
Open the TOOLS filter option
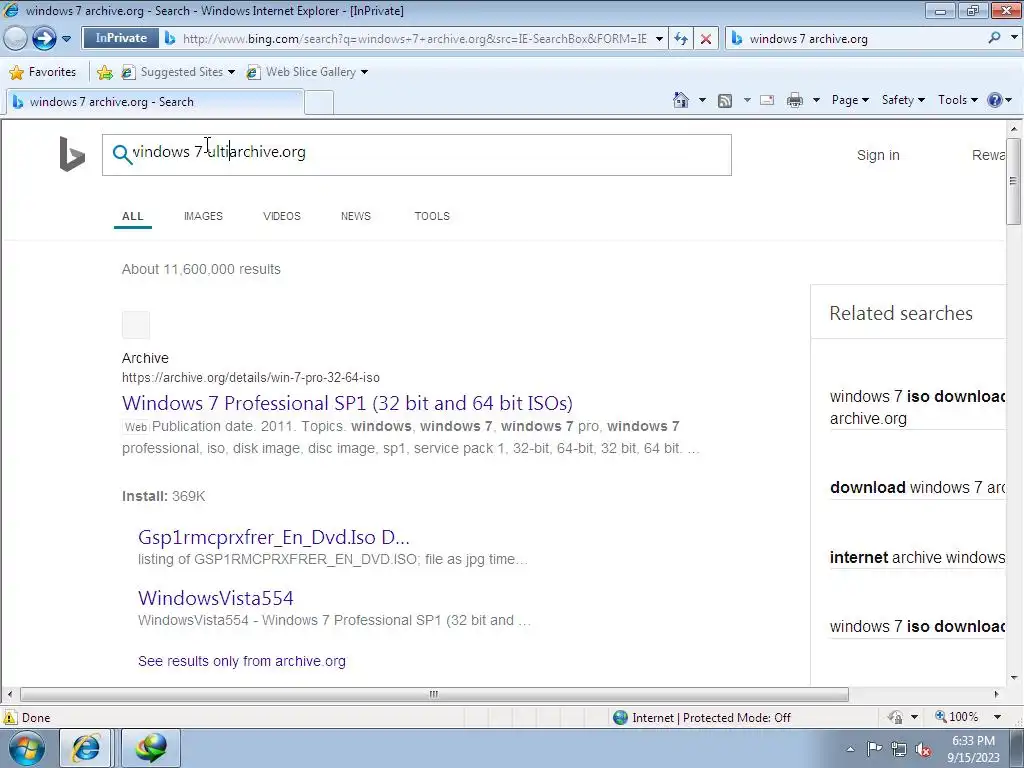click(x=432, y=216)
